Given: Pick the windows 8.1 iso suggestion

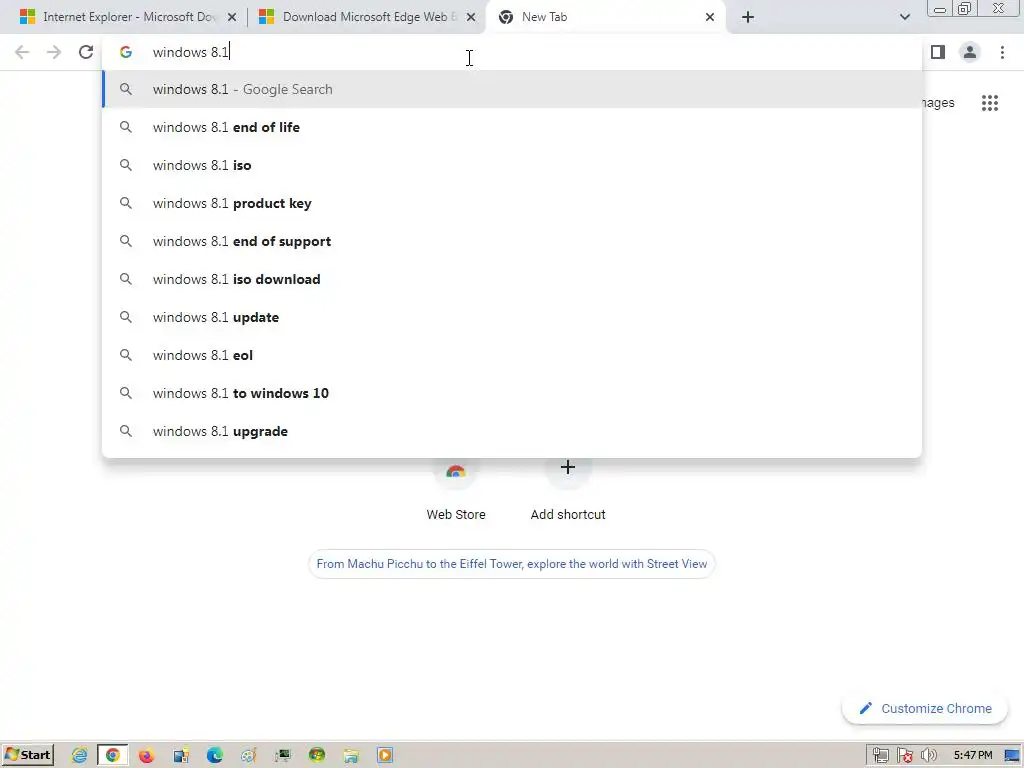Looking at the screenshot, I should click(512, 165).
